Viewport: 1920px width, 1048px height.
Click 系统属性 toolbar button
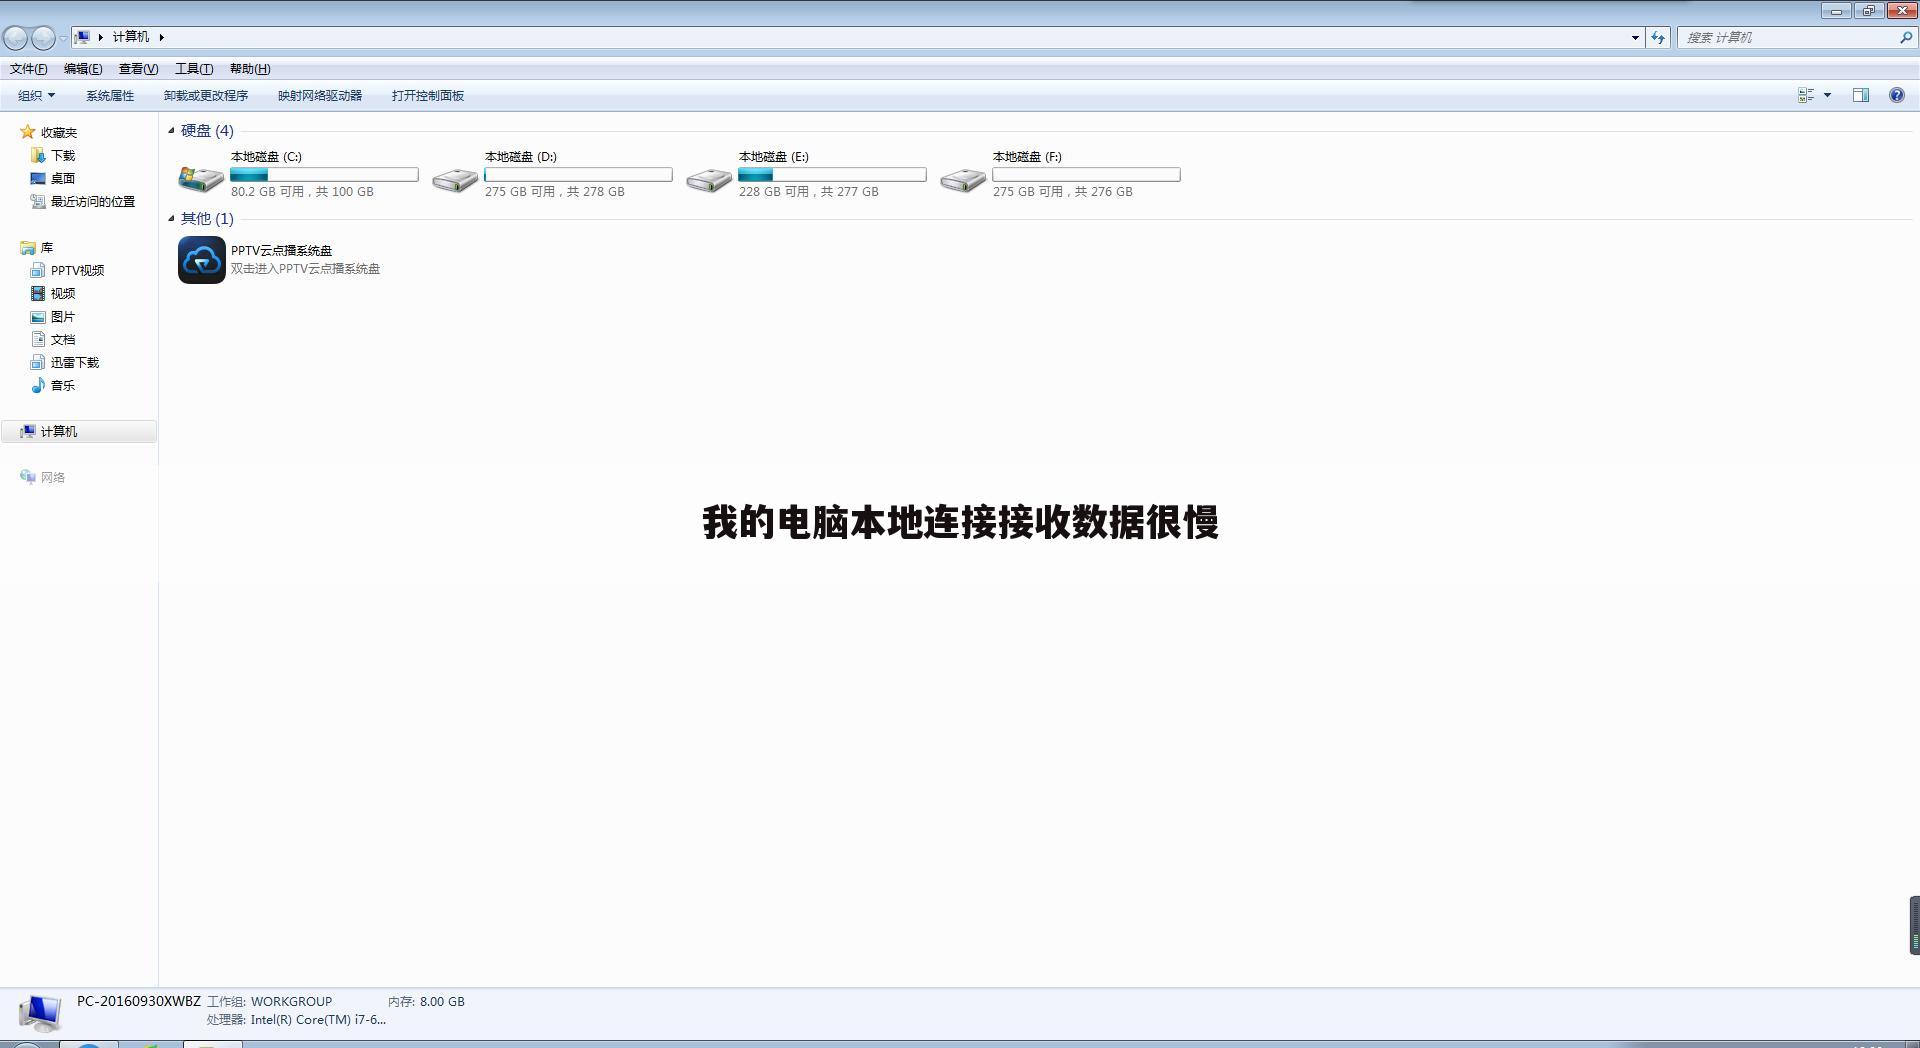coord(110,95)
